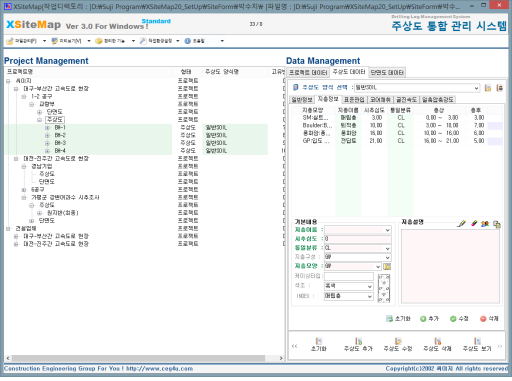The width and height of the screenshot is (512, 381).
Task: Click the blue info help icon in toolbar
Action: pyautogui.click(x=187, y=41)
